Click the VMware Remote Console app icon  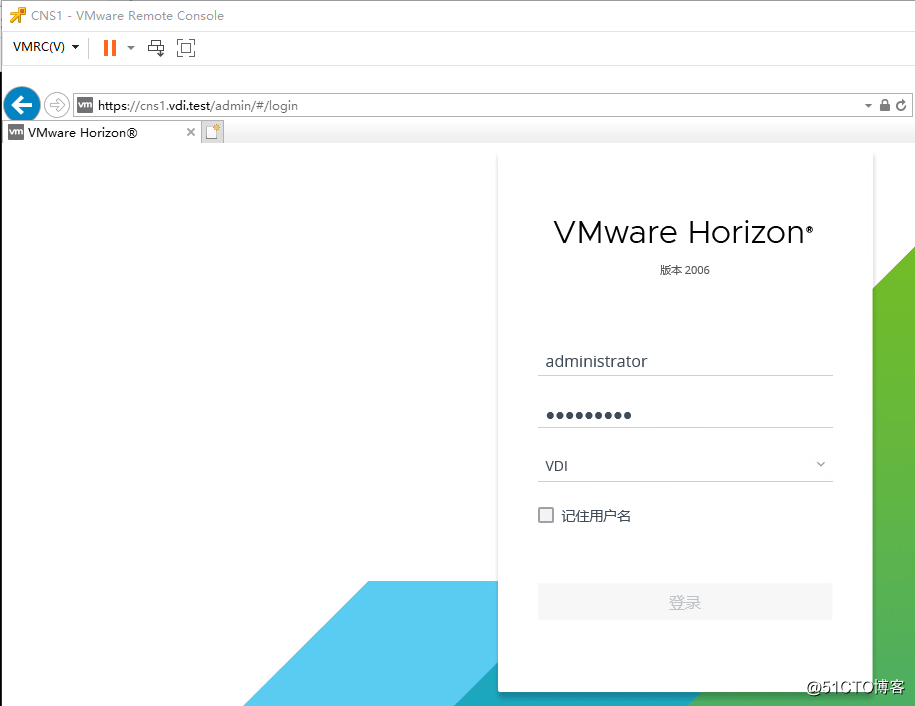(18, 15)
